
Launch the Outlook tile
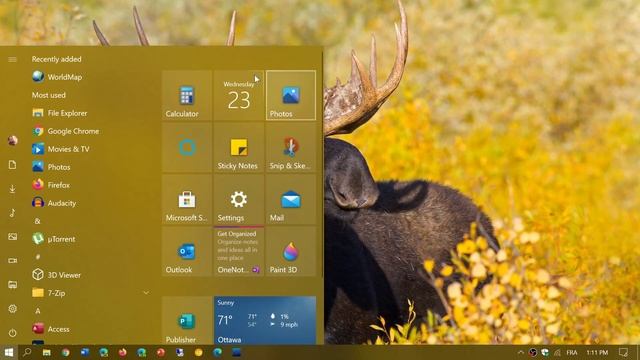[187, 251]
